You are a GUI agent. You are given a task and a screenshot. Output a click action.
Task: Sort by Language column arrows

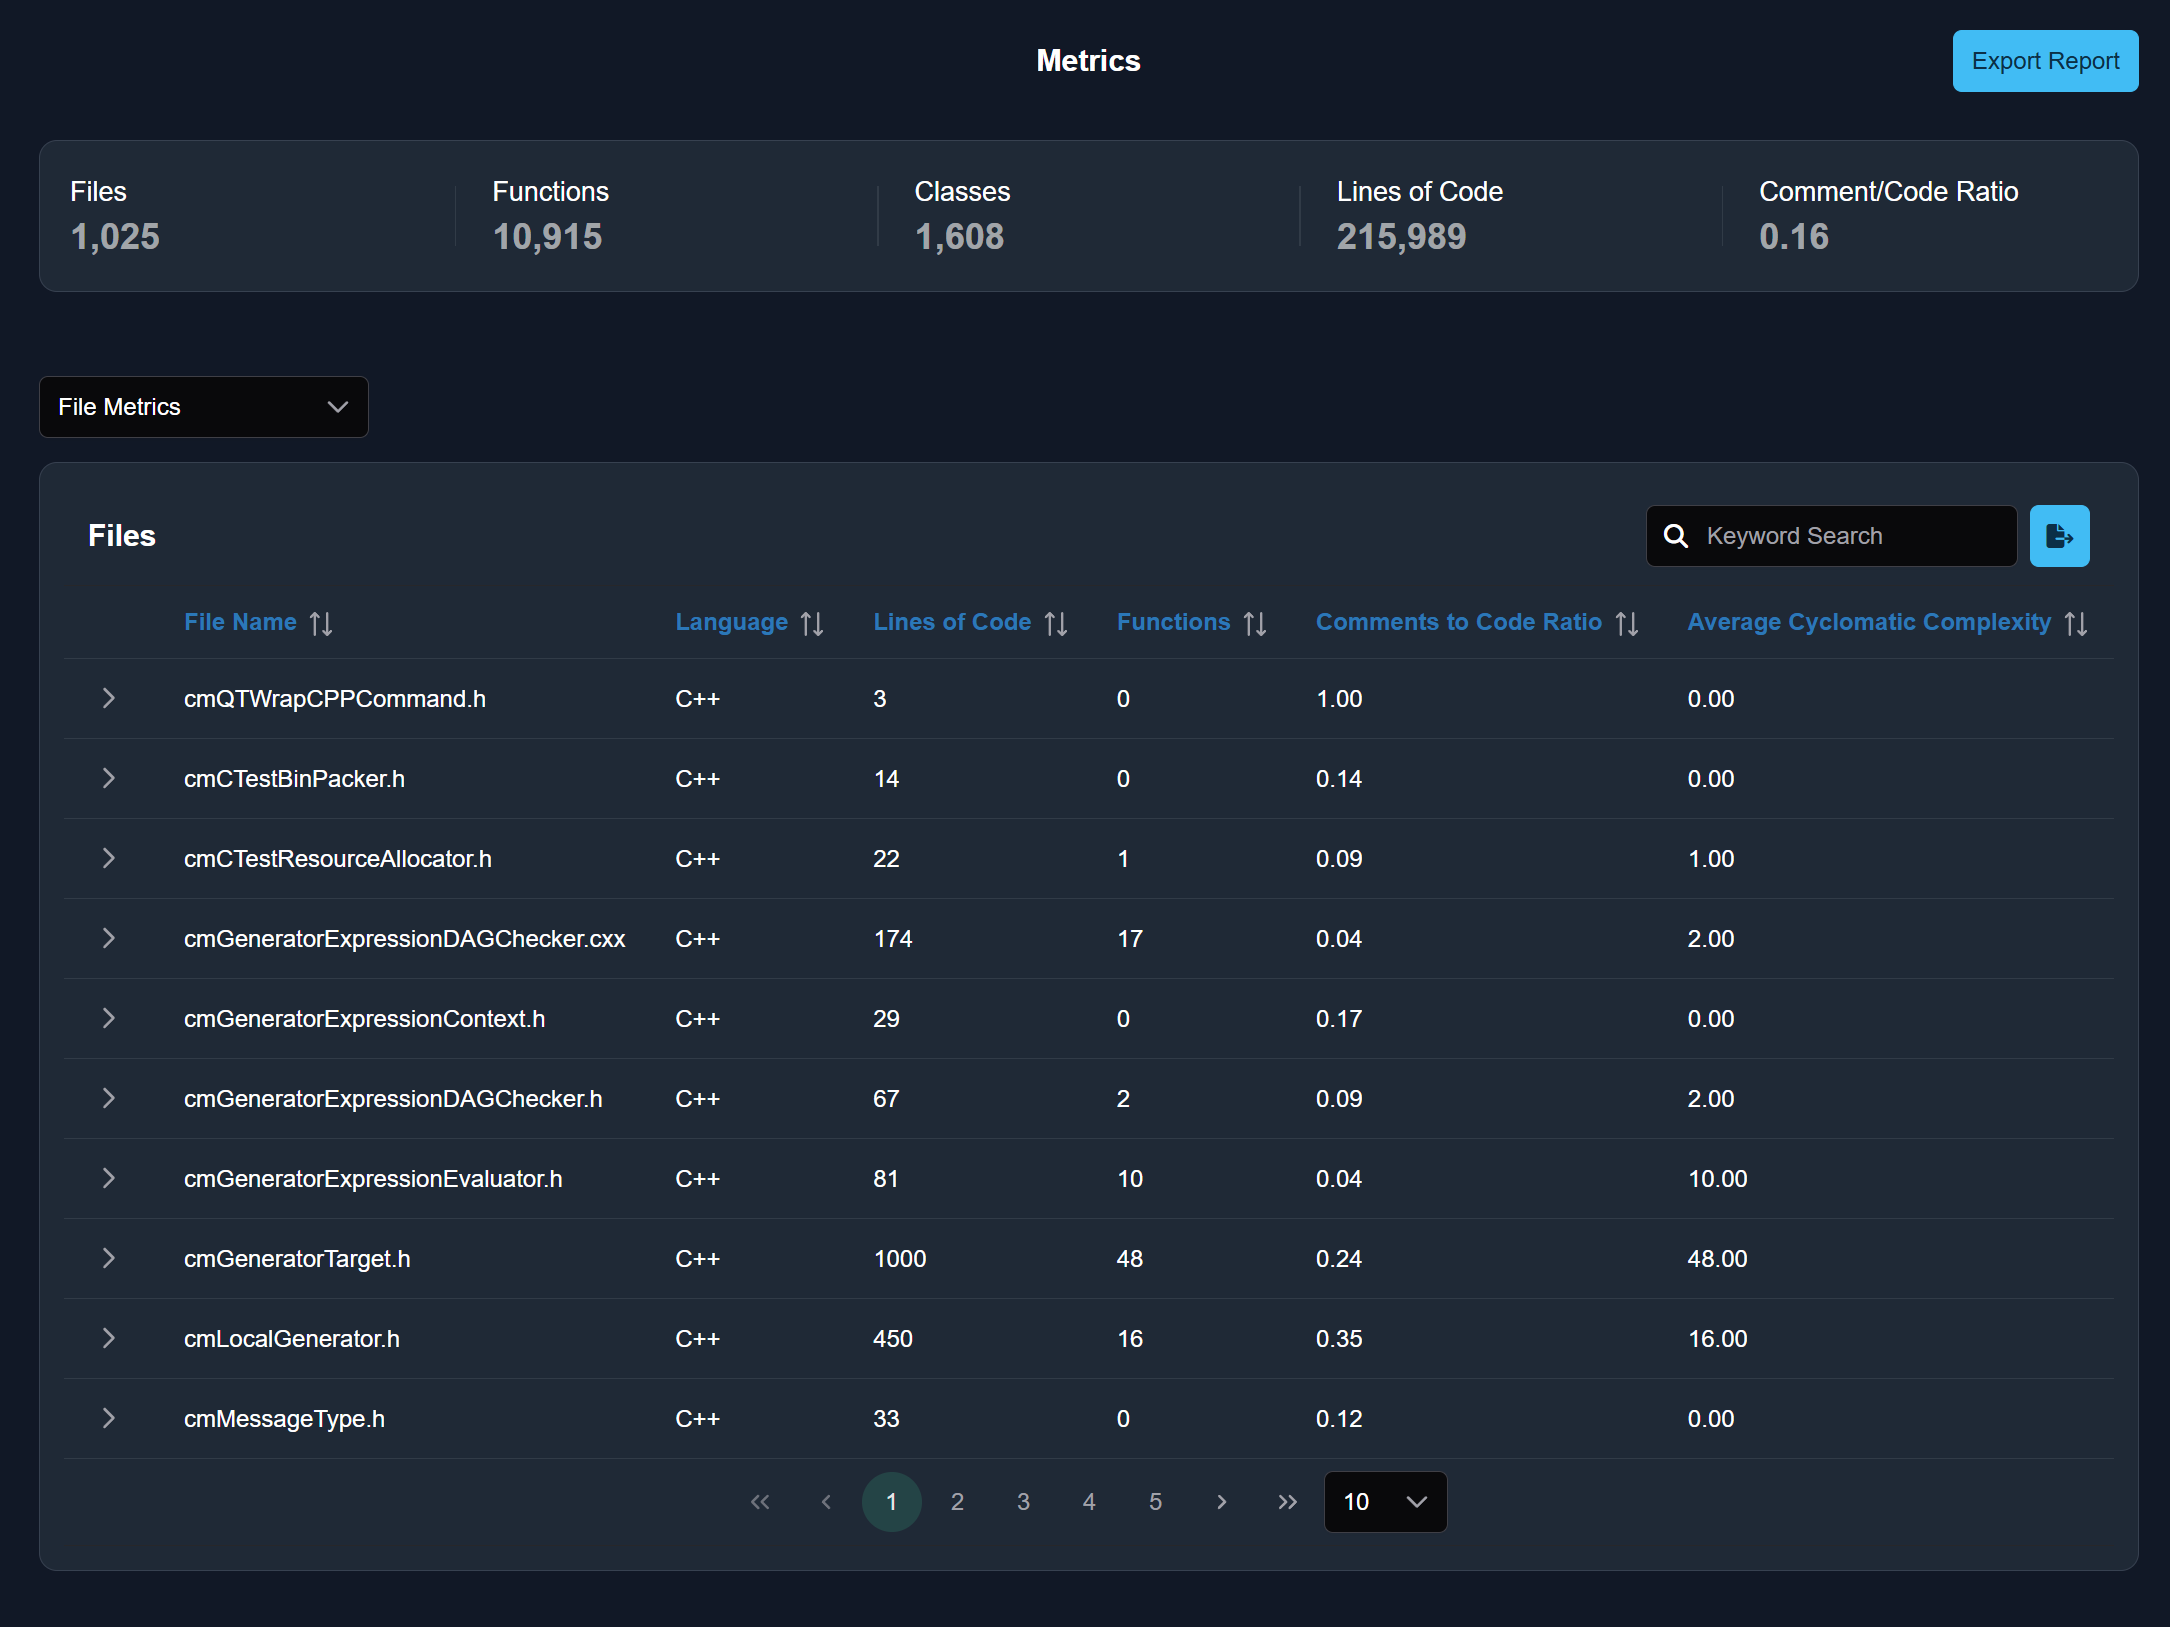(812, 623)
